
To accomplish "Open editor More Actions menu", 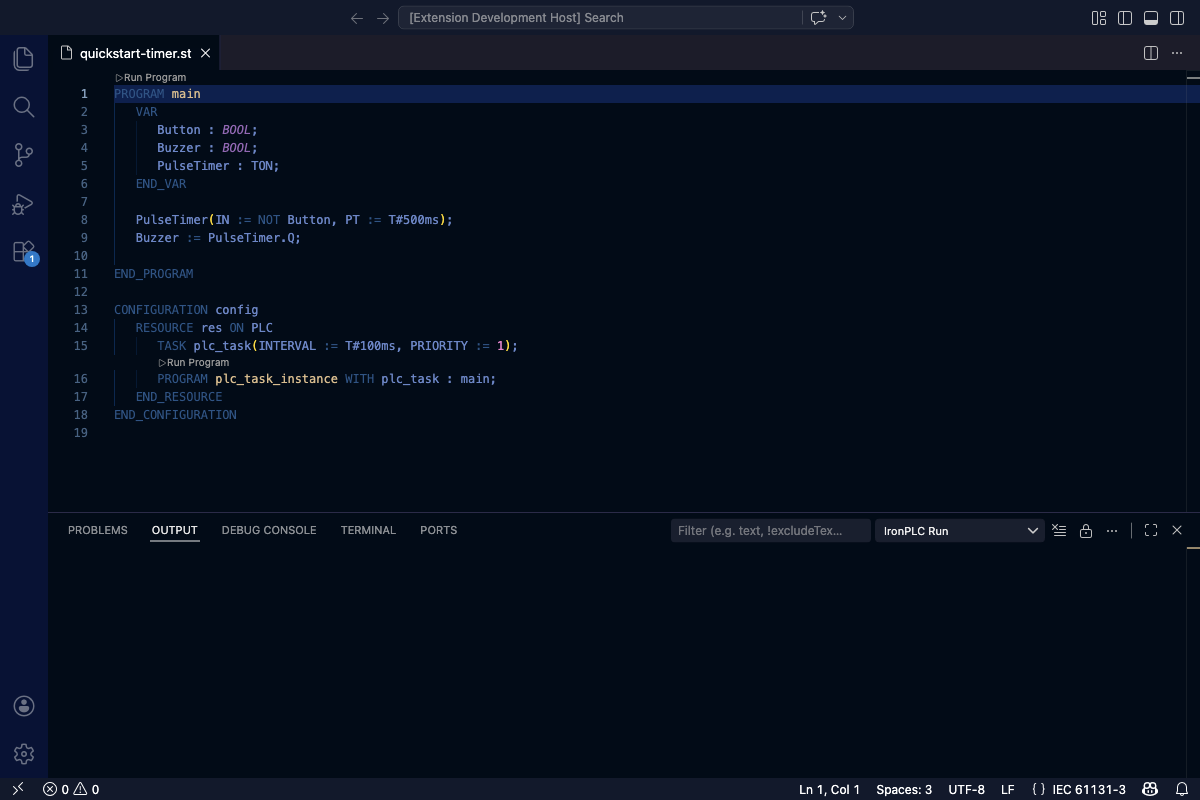I will (x=1177, y=53).
